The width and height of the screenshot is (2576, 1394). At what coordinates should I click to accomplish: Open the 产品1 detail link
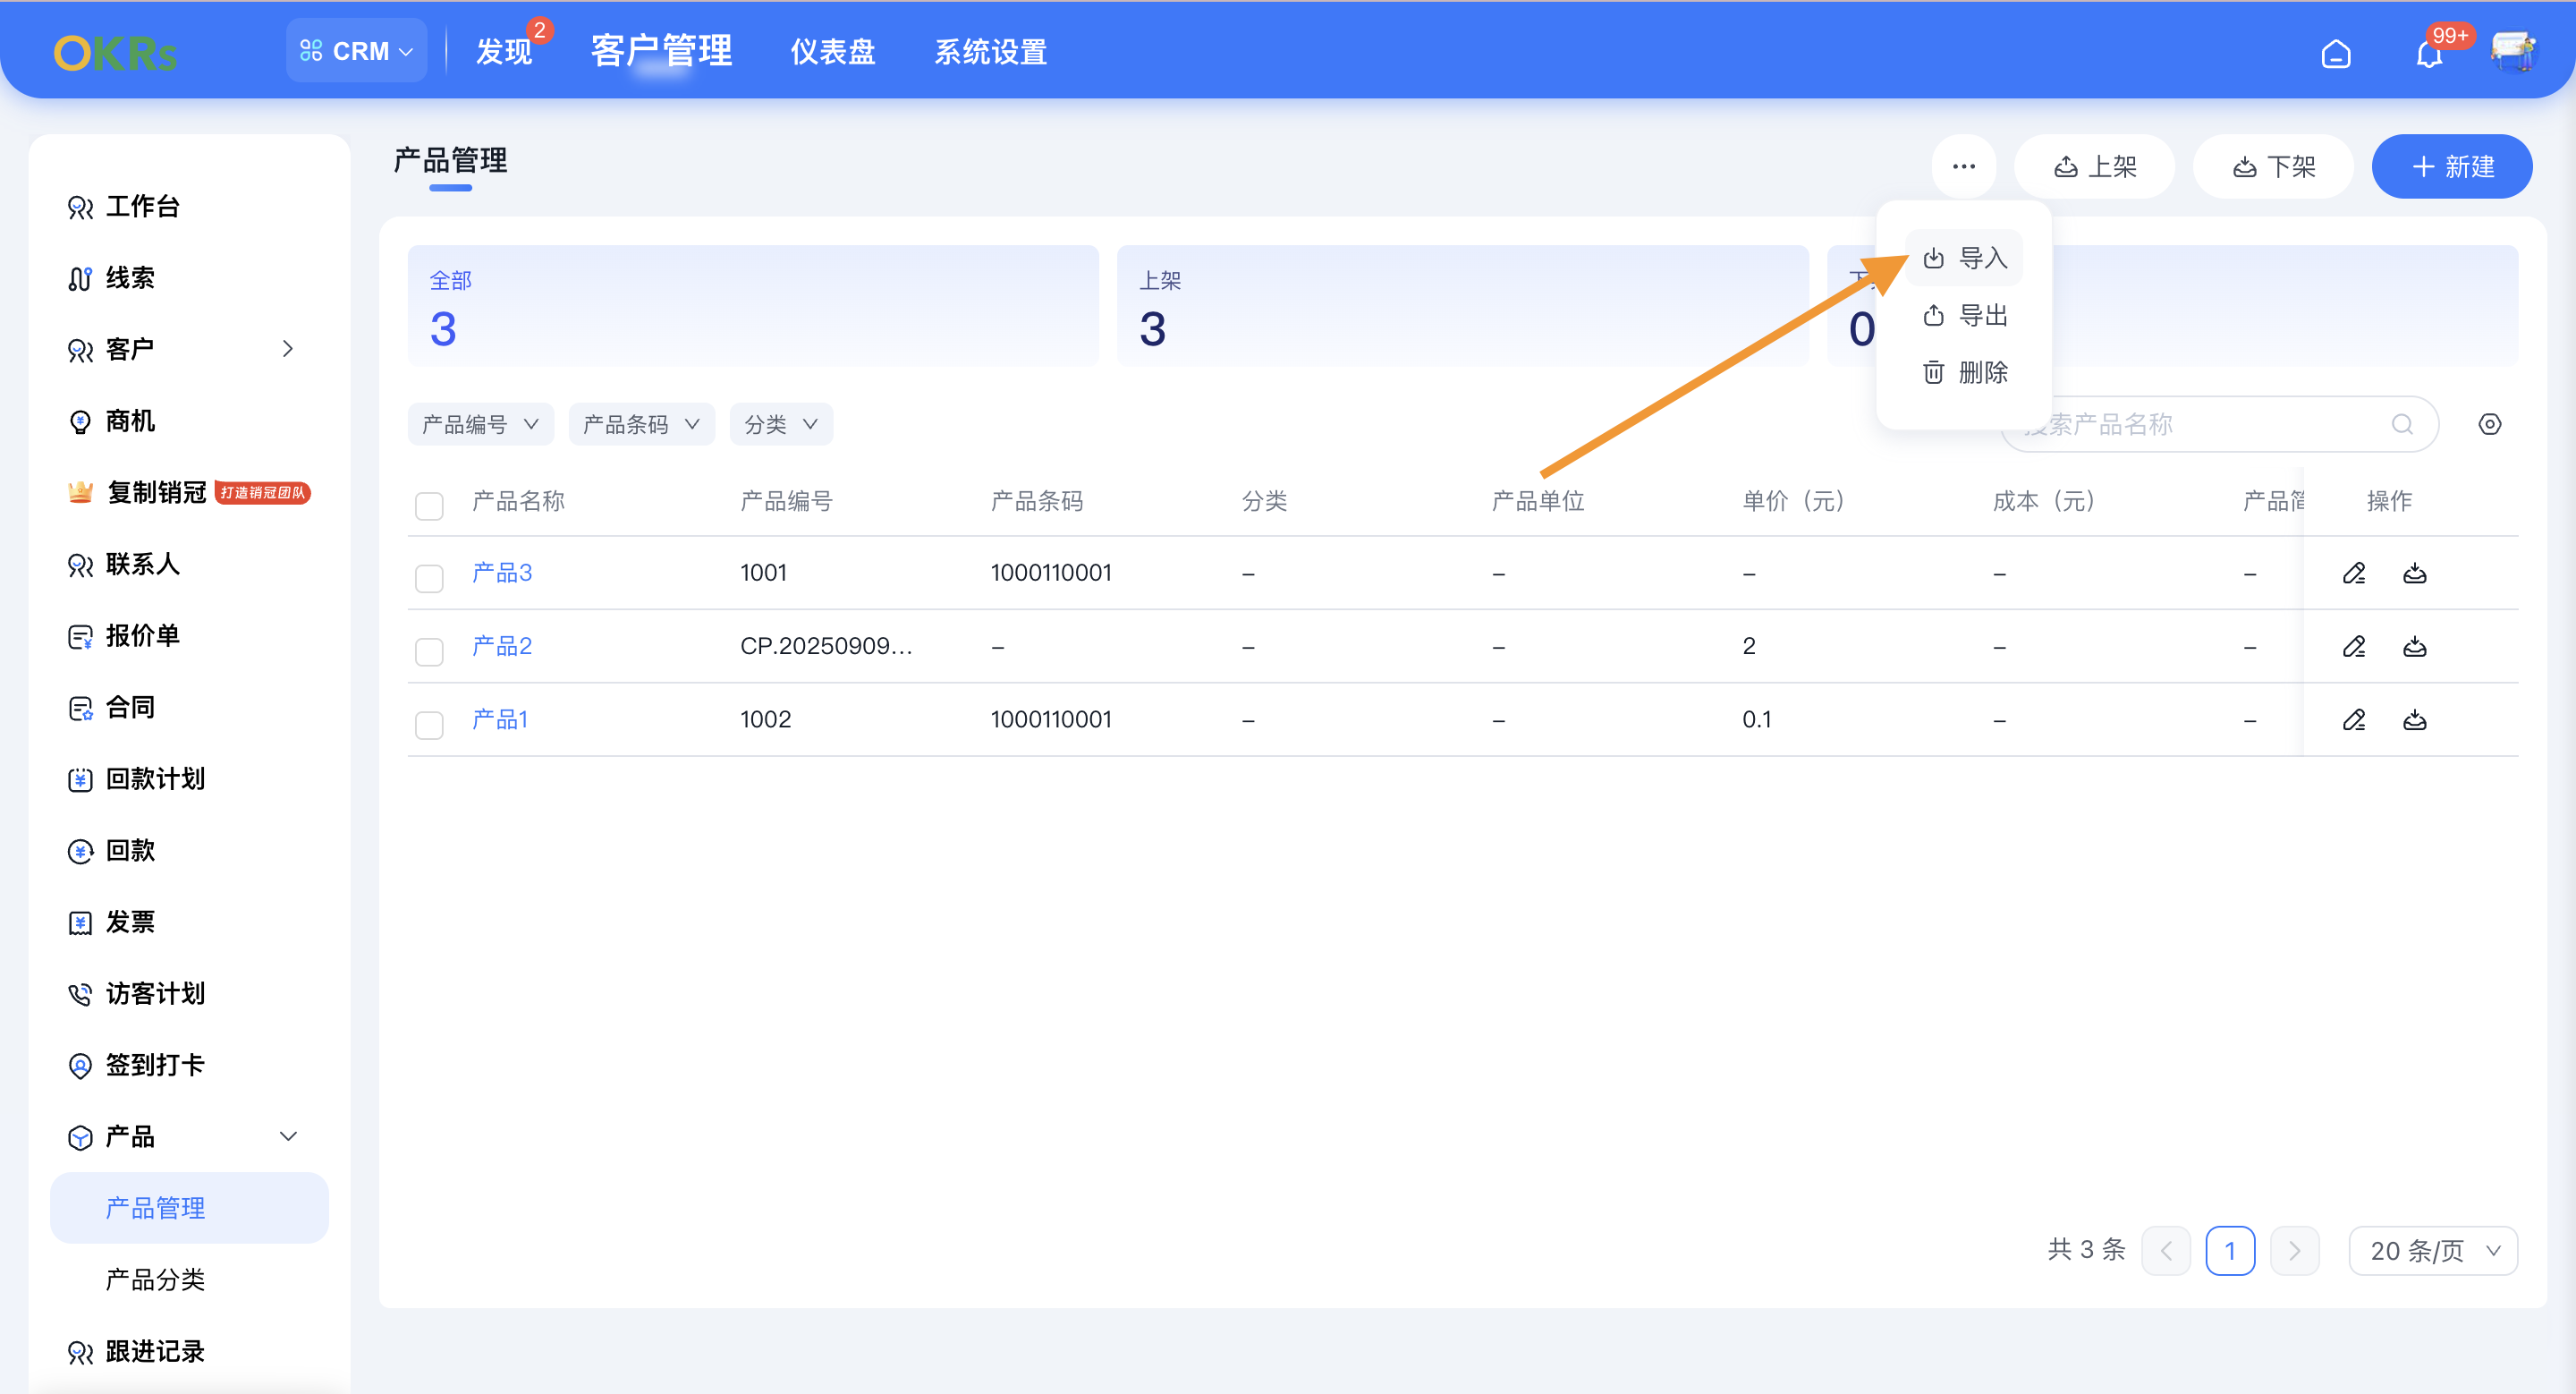500,718
